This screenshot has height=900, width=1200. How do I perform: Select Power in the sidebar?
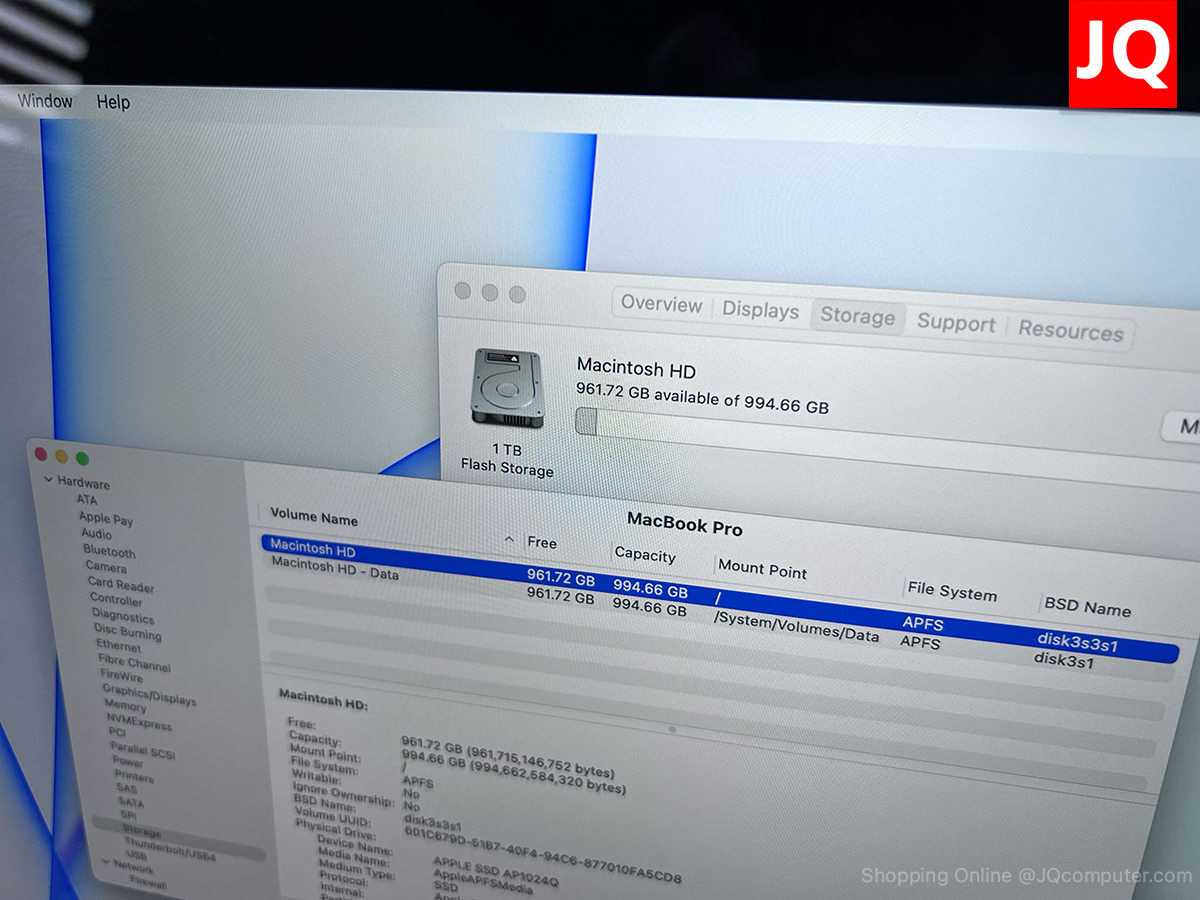pos(127,762)
